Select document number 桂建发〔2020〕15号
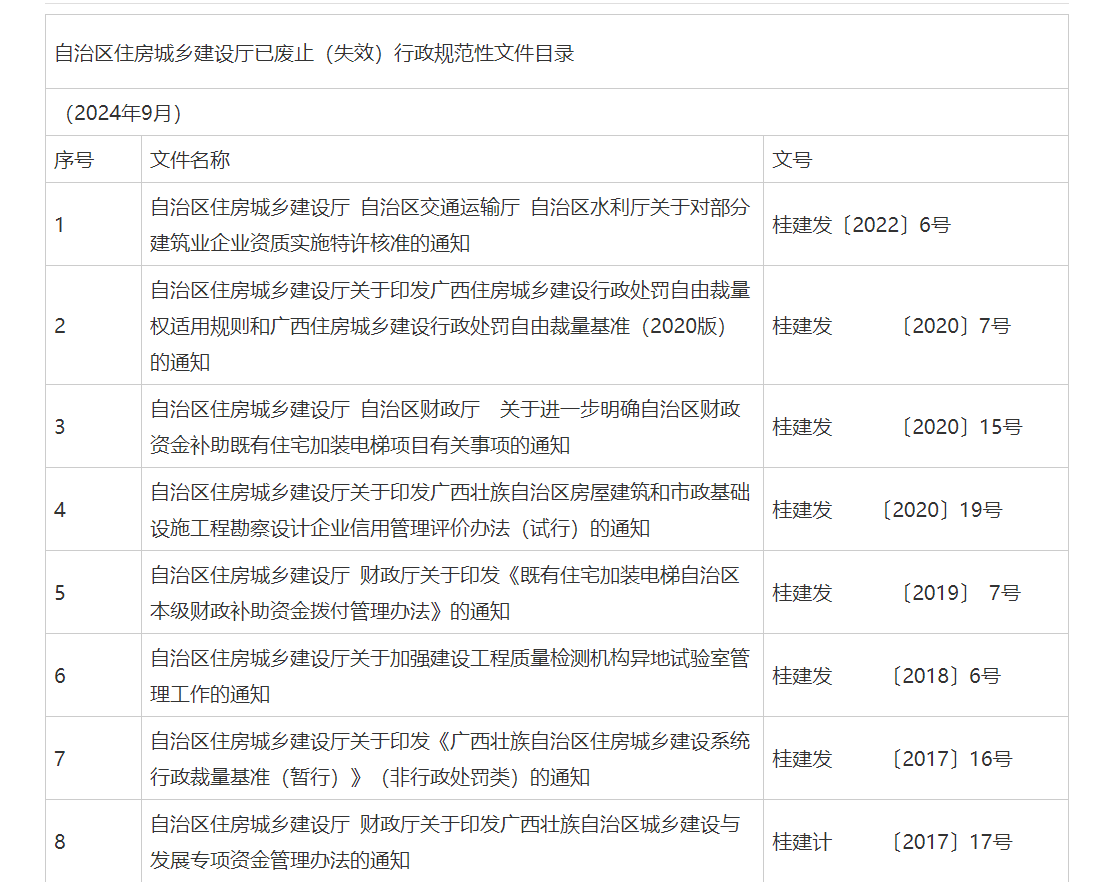 (897, 427)
